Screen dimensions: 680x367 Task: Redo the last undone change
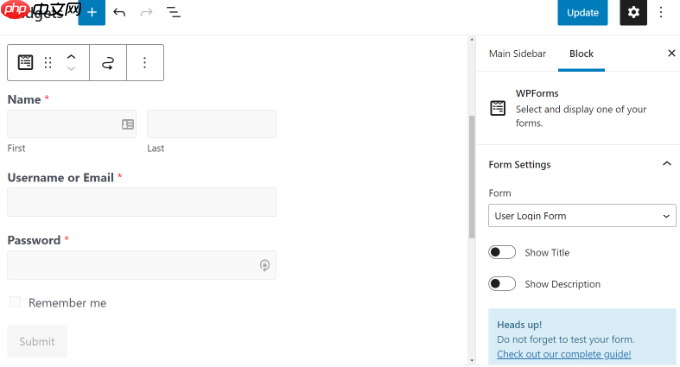click(147, 12)
